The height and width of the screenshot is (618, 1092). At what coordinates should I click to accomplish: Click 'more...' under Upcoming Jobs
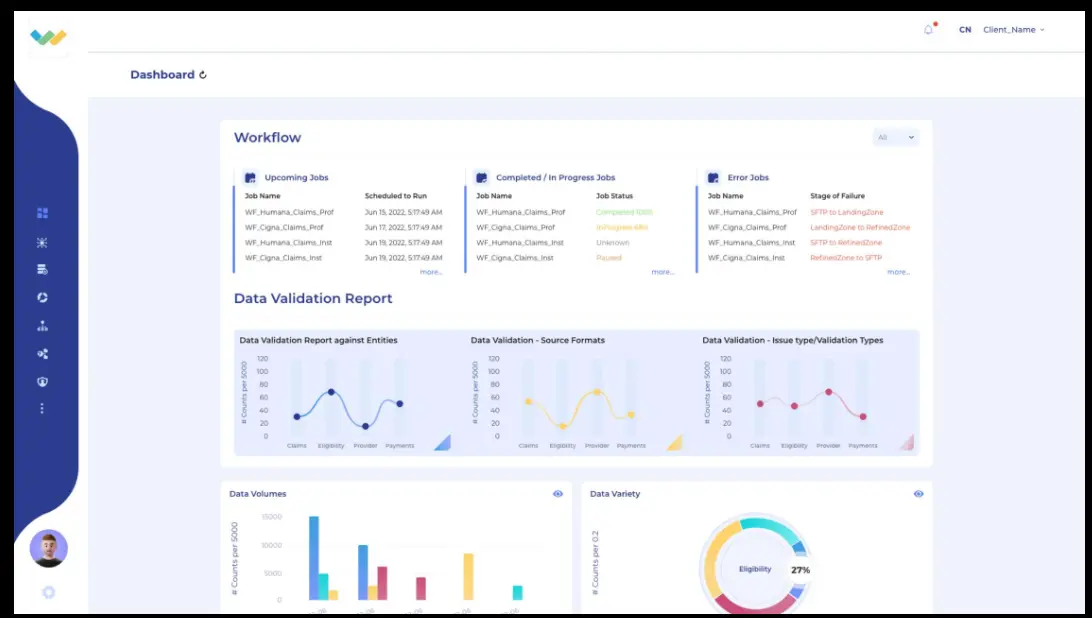[431, 272]
